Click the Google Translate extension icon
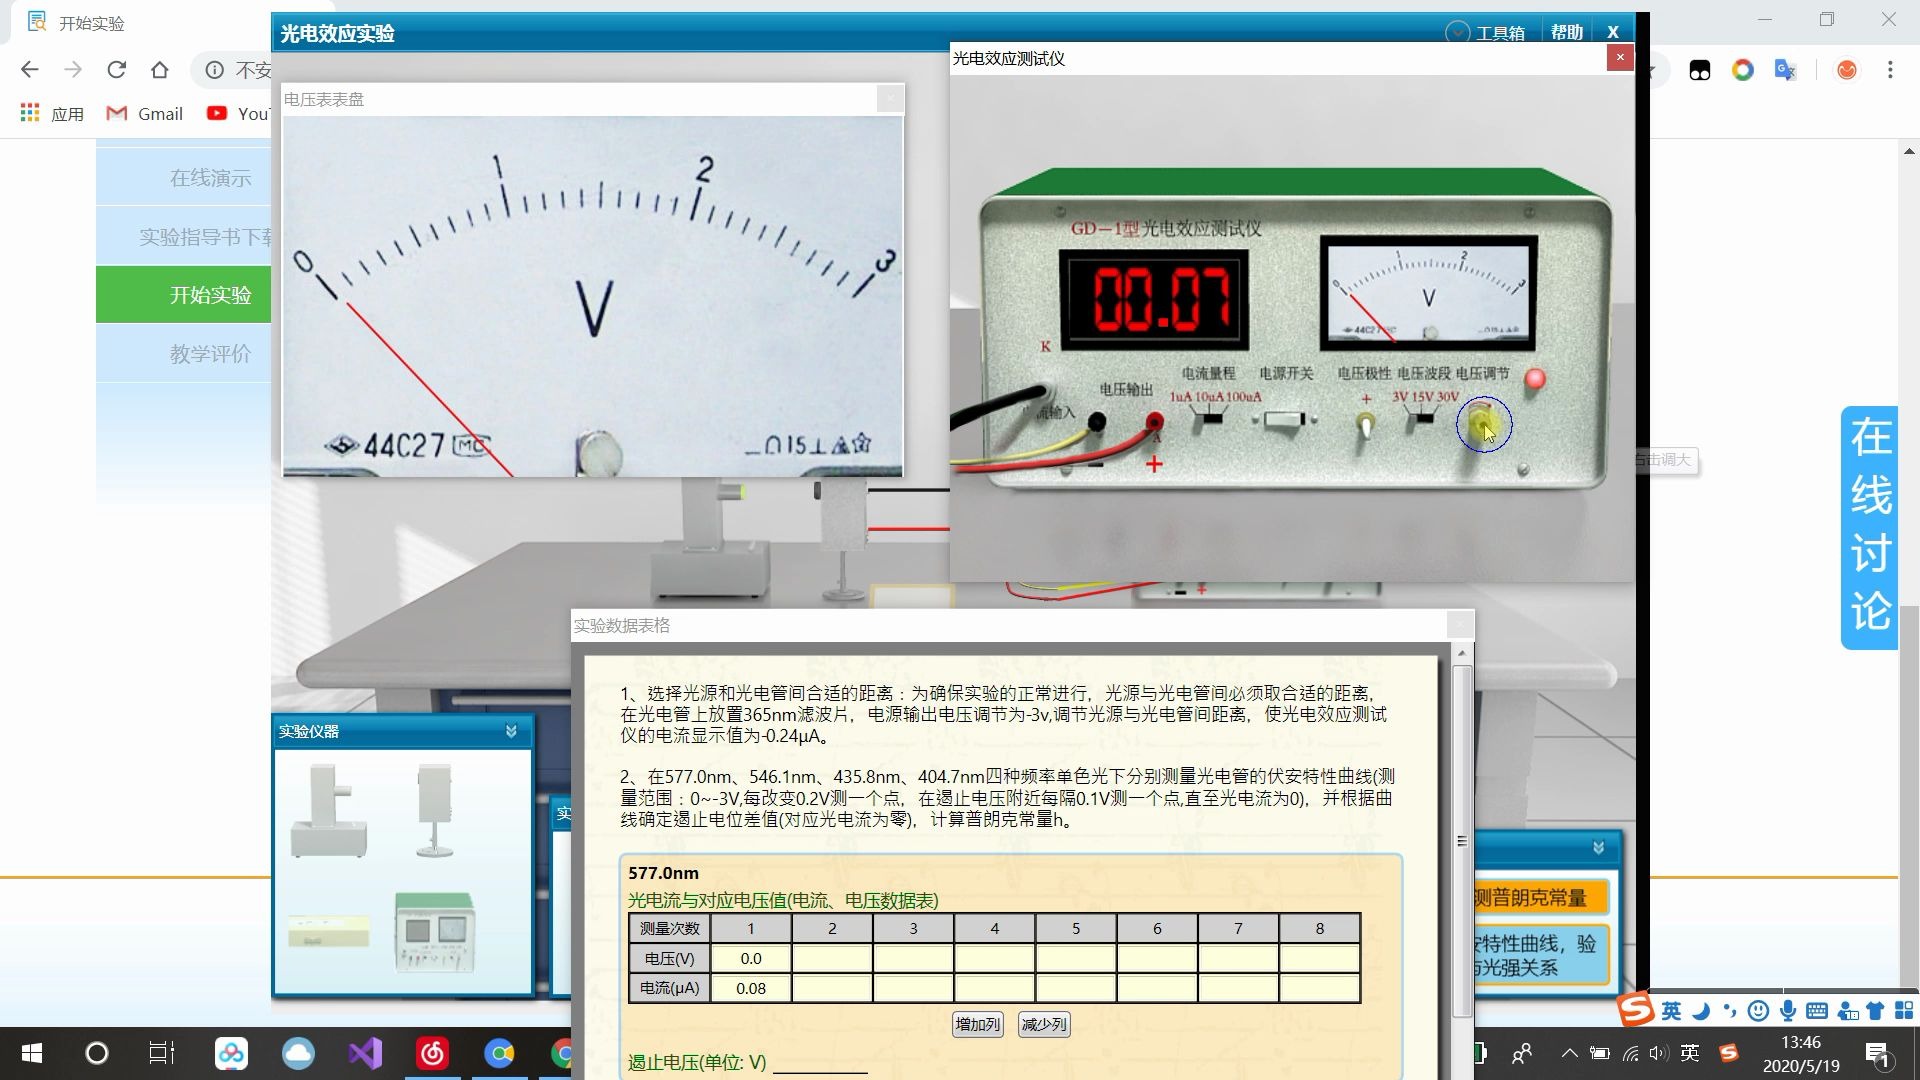Viewport: 1920px width, 1080px height. pos(1785,69)
